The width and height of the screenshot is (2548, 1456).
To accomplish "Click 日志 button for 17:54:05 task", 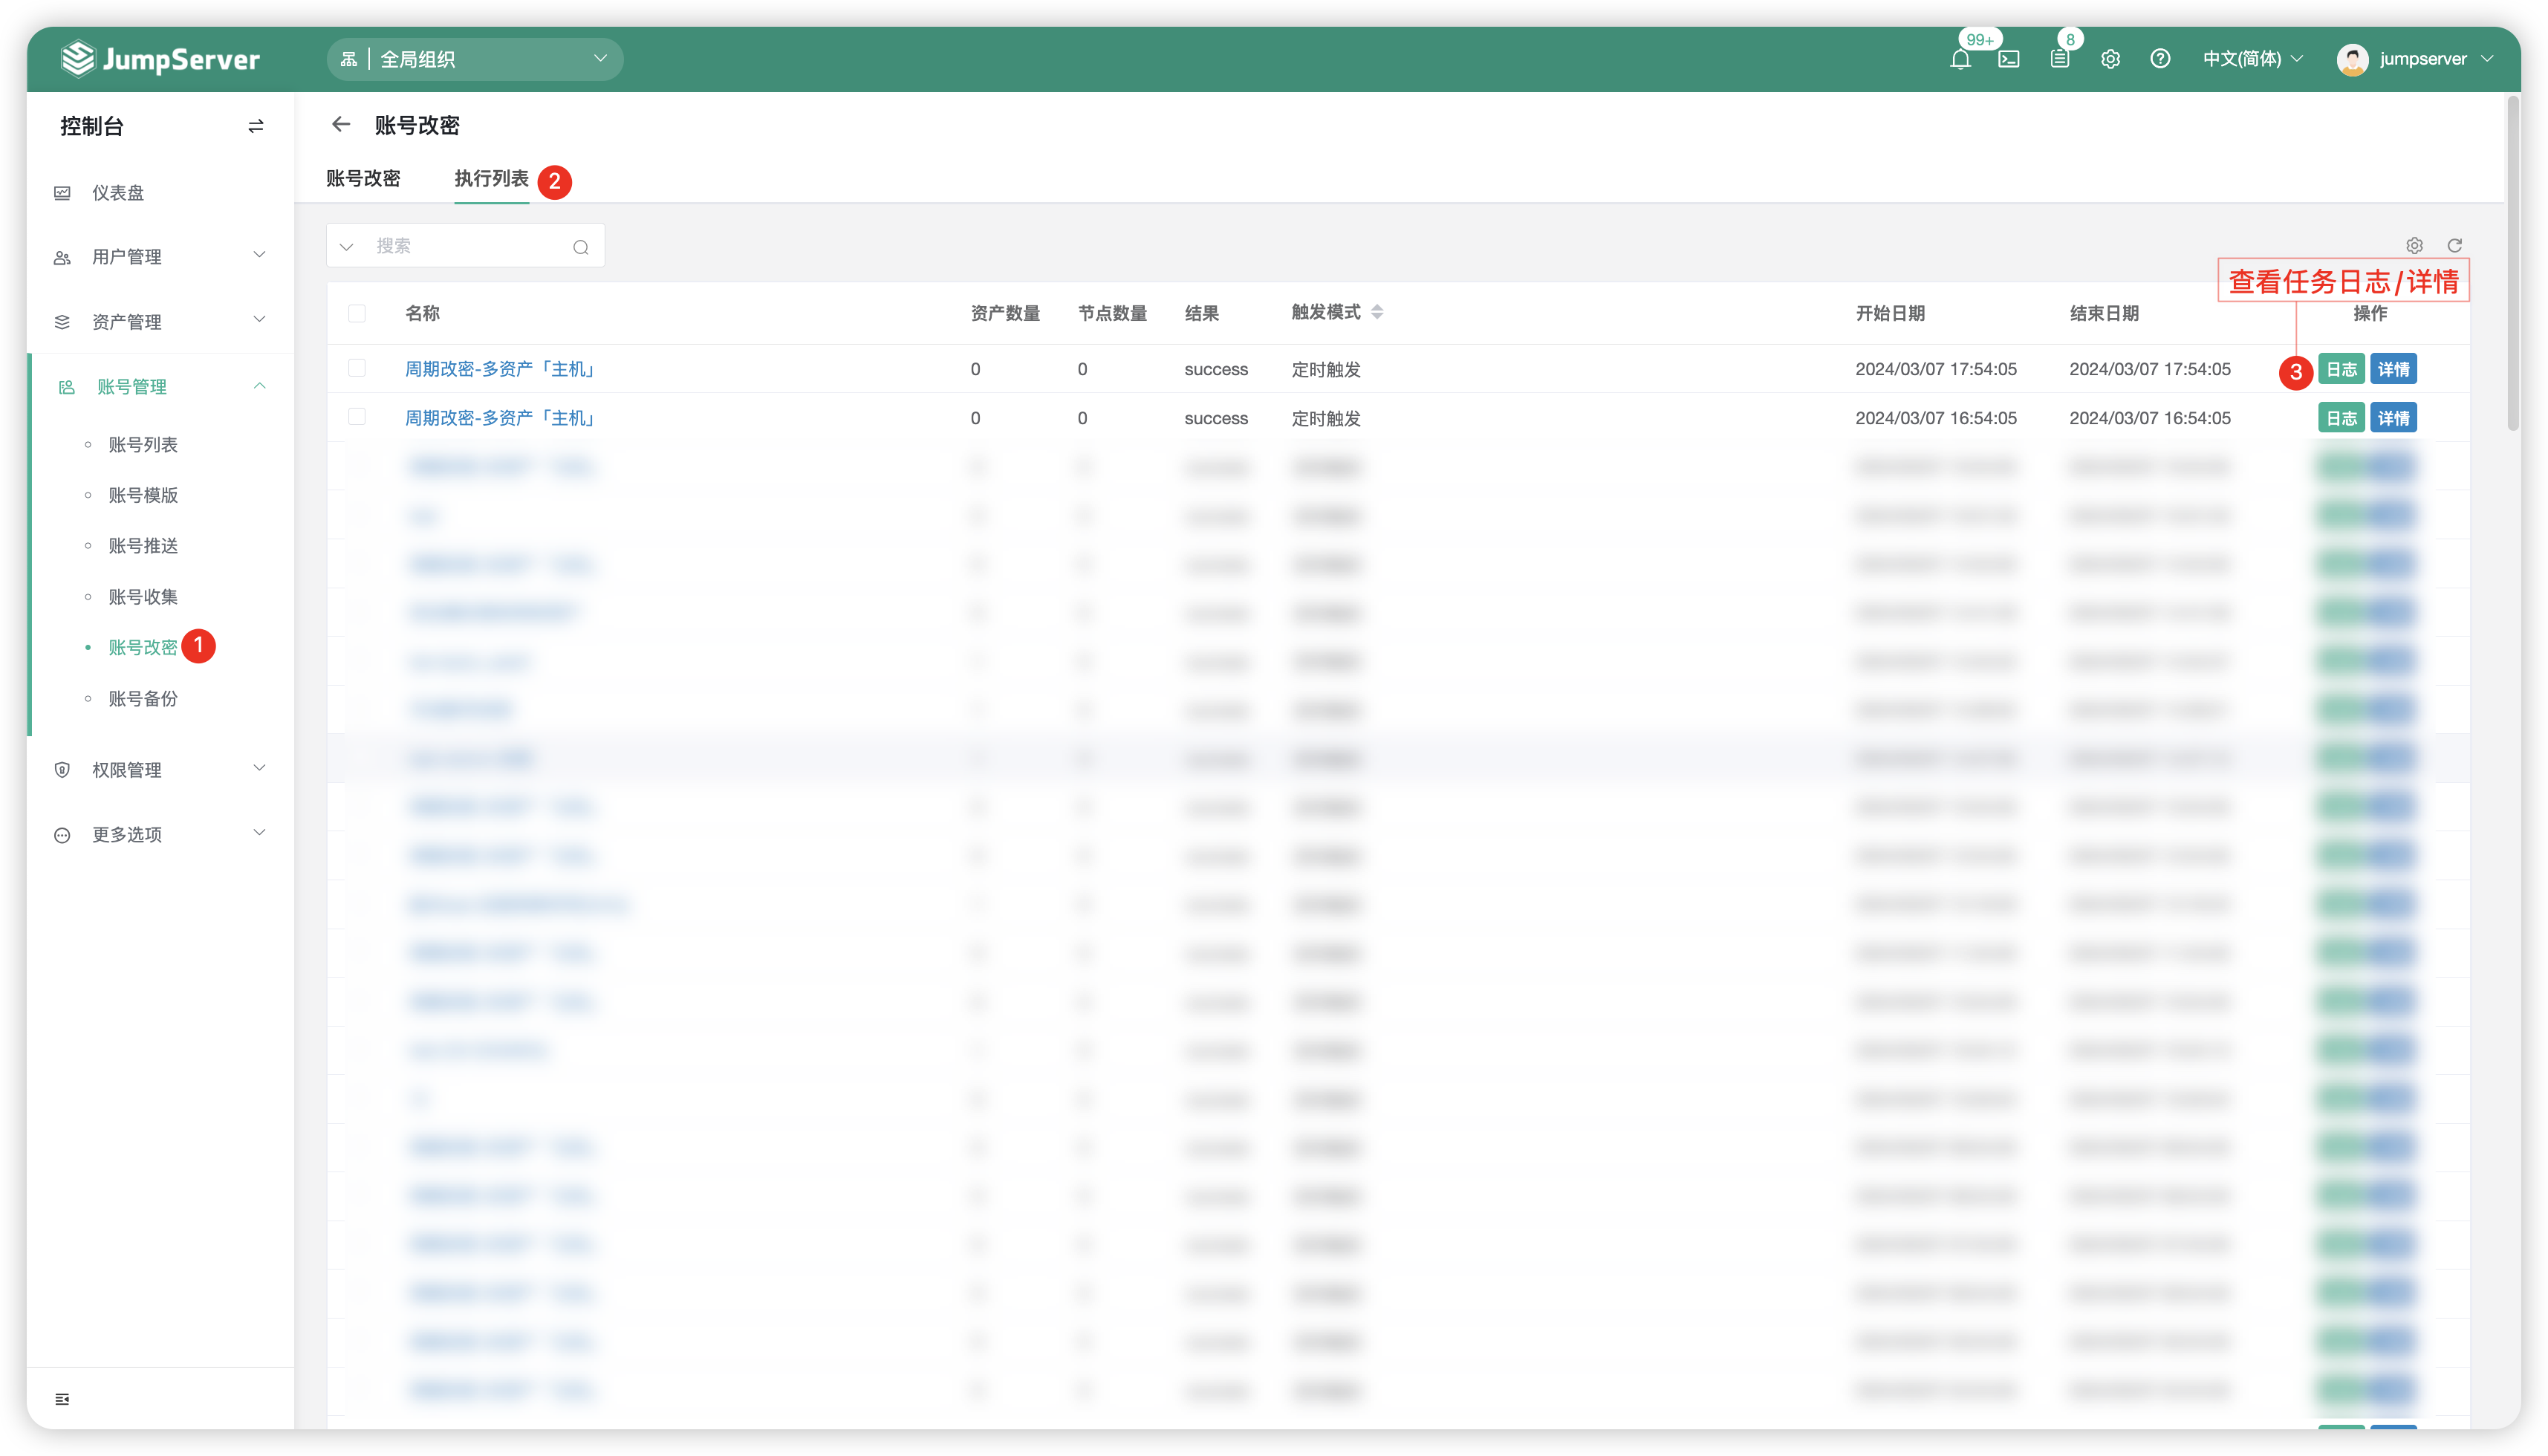I will 2341,369.
